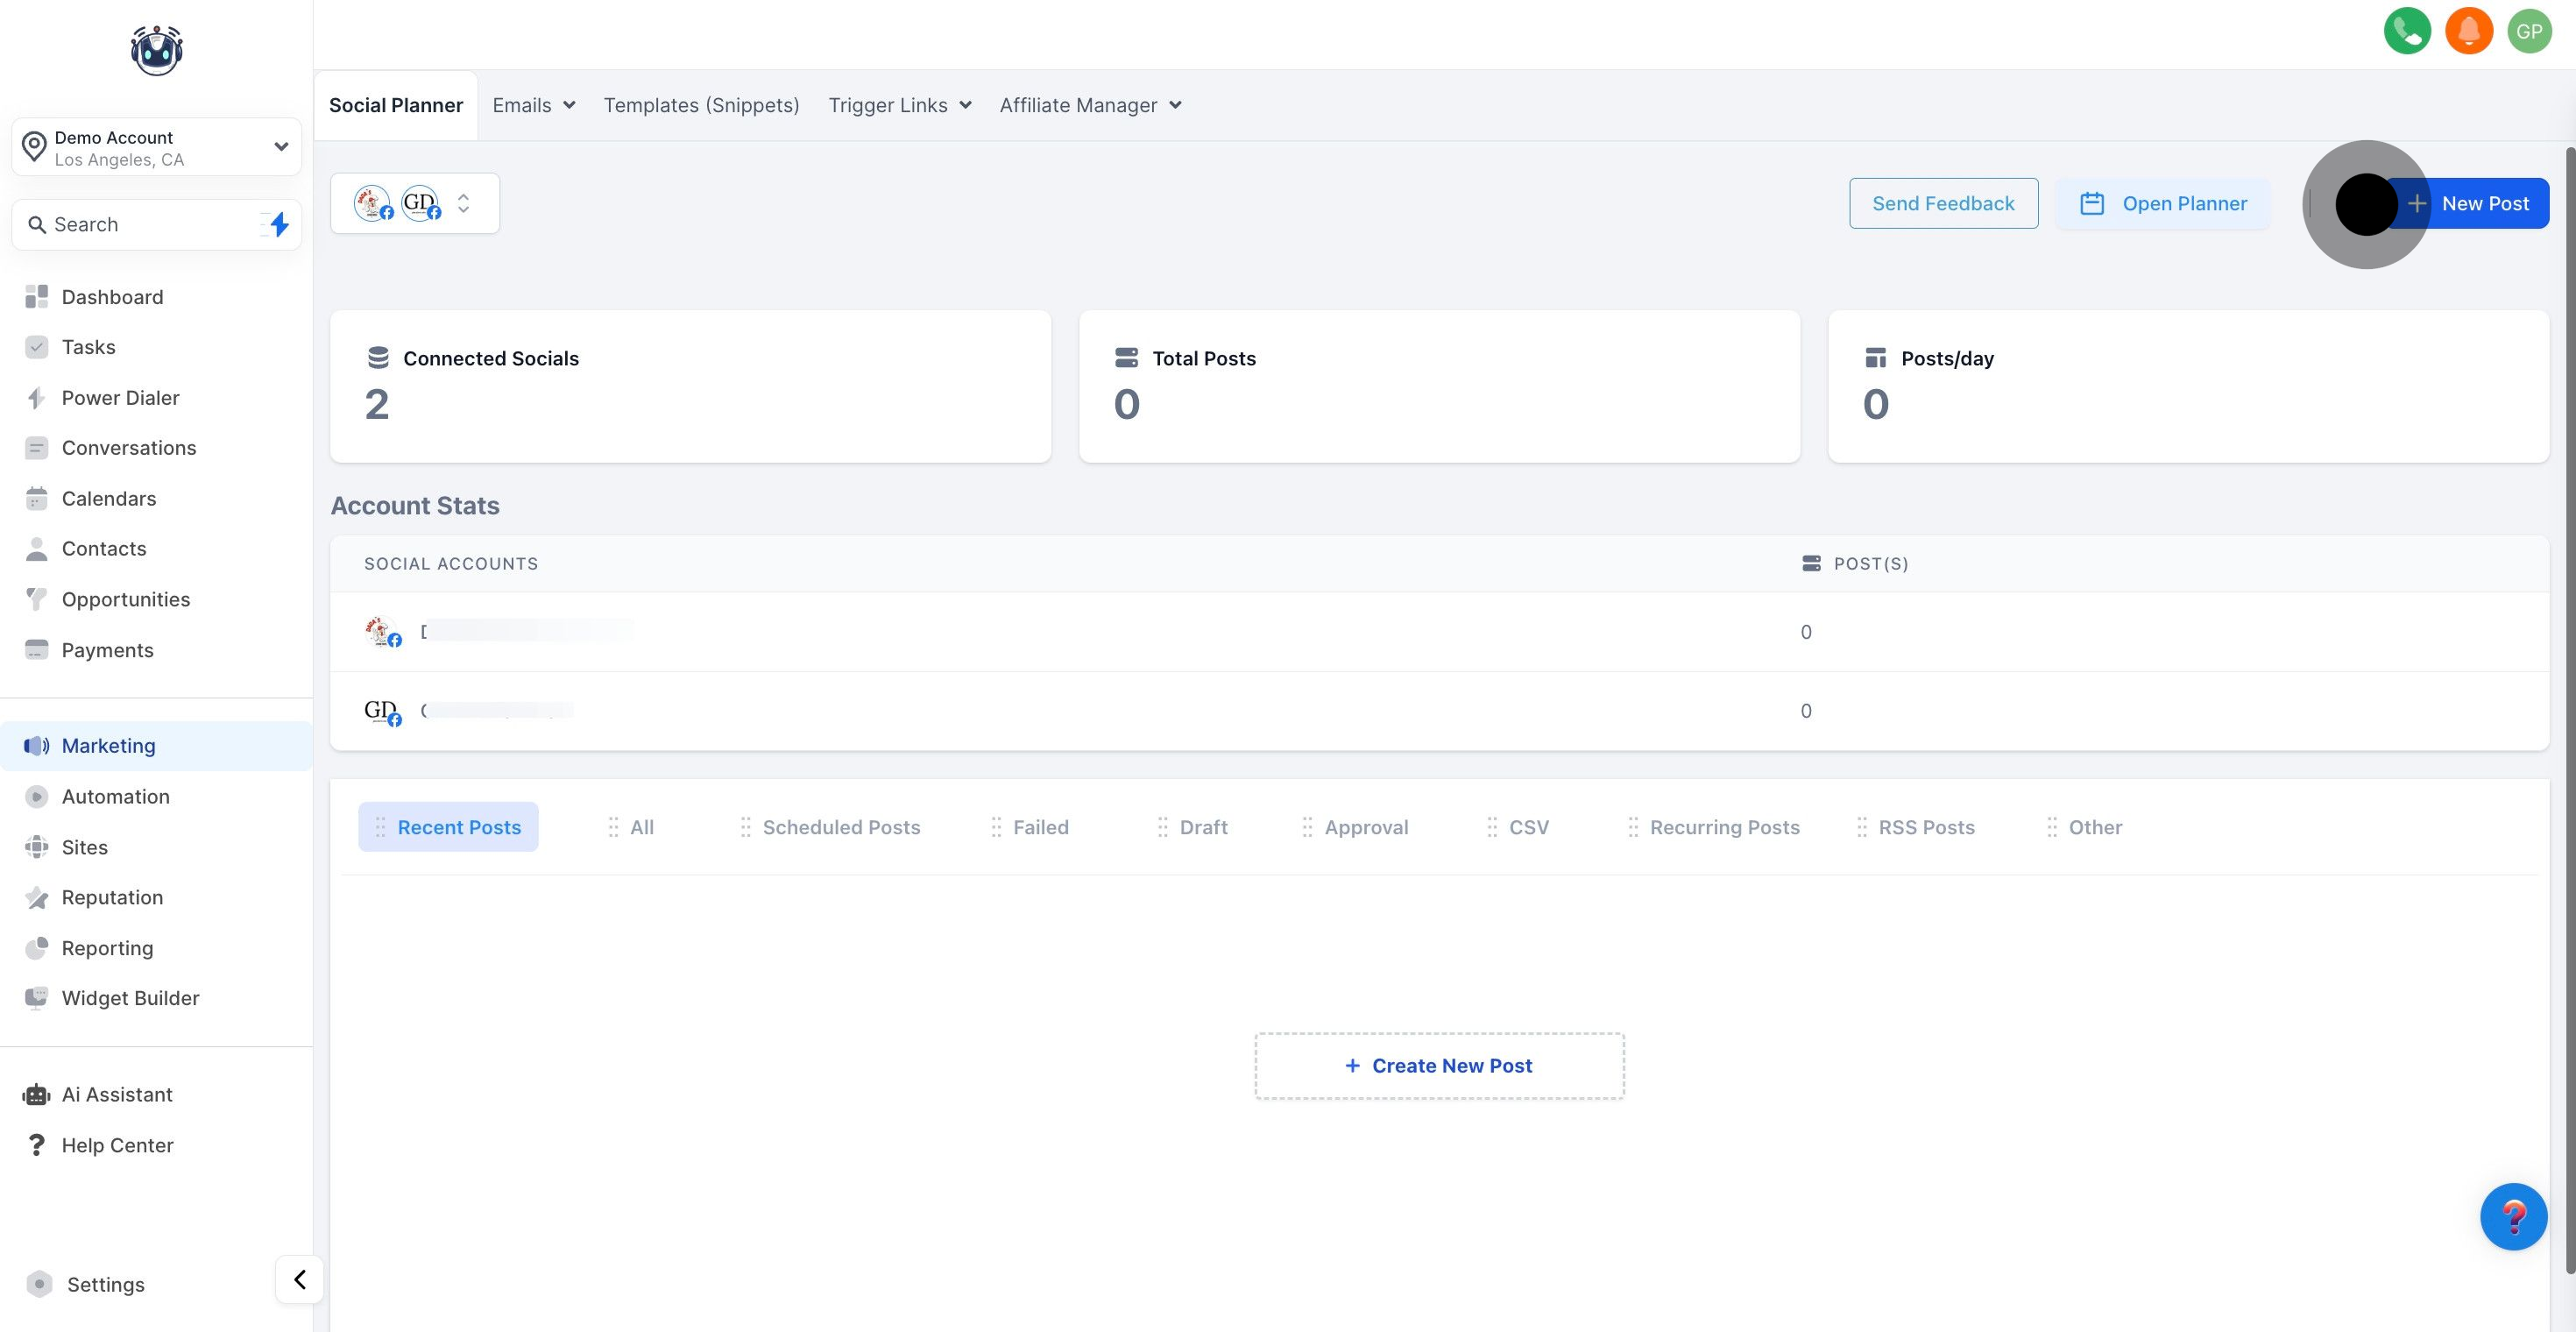Click the lightning bolt quick action icon
Image resolution: width=2576 pixels, height=1332 pixels.
pos(279,224)
